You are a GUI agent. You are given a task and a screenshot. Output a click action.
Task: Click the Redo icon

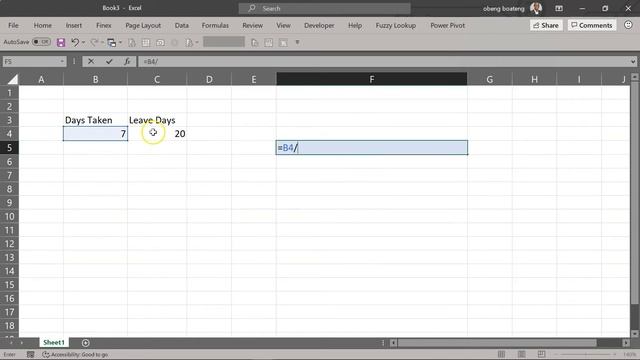94,42
